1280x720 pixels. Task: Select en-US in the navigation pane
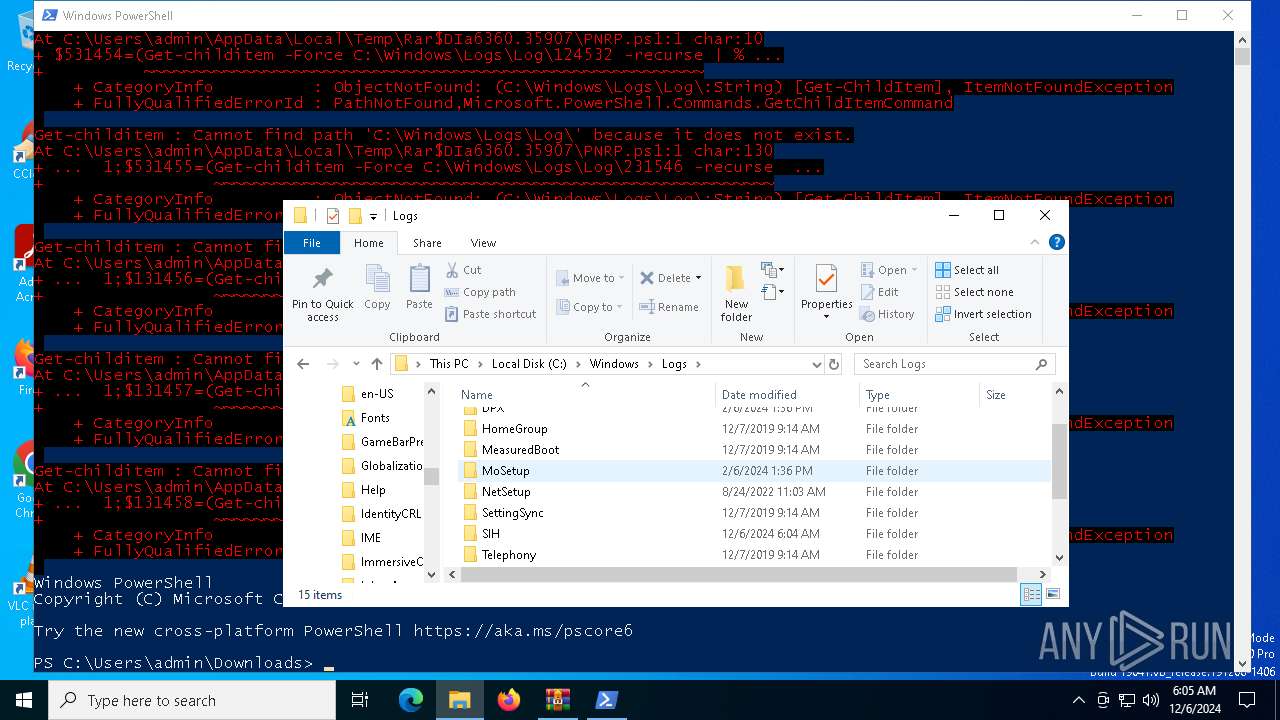[x=377, y=394]
